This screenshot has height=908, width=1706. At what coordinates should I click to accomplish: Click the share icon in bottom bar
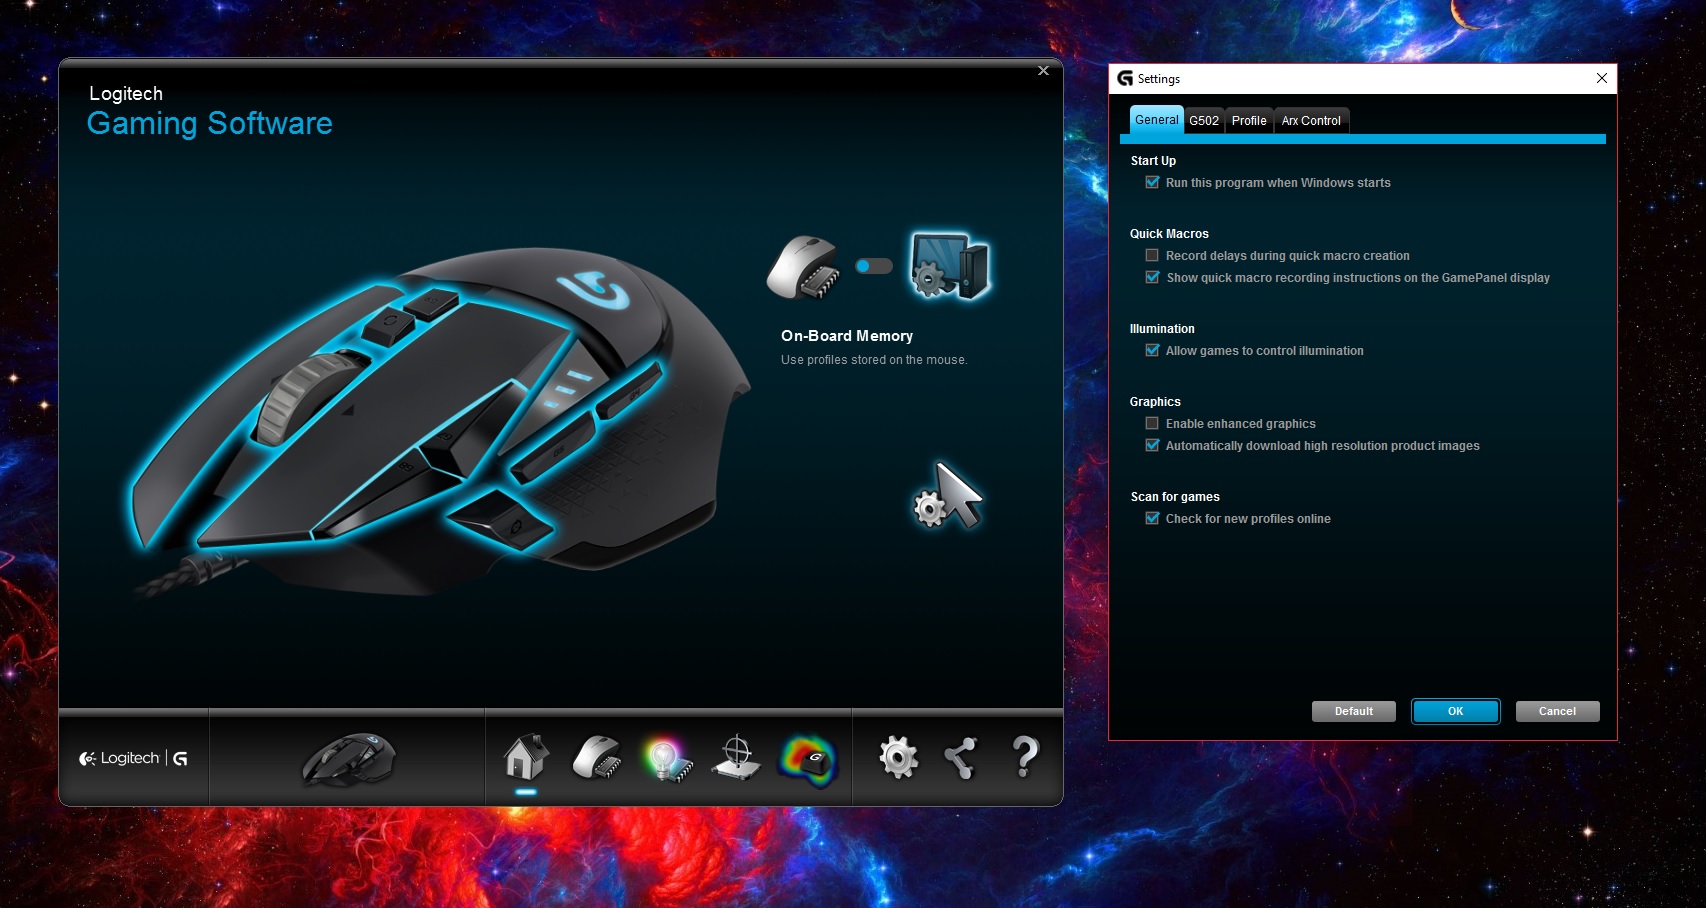pos(961,758)
